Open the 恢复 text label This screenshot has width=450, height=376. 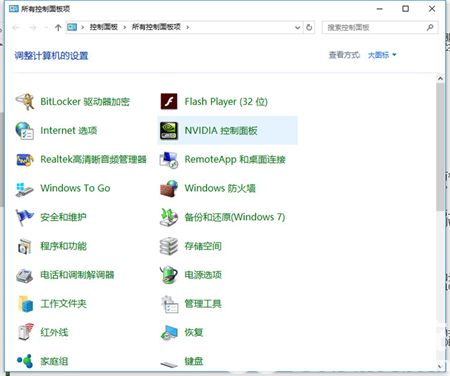[194, 332]
